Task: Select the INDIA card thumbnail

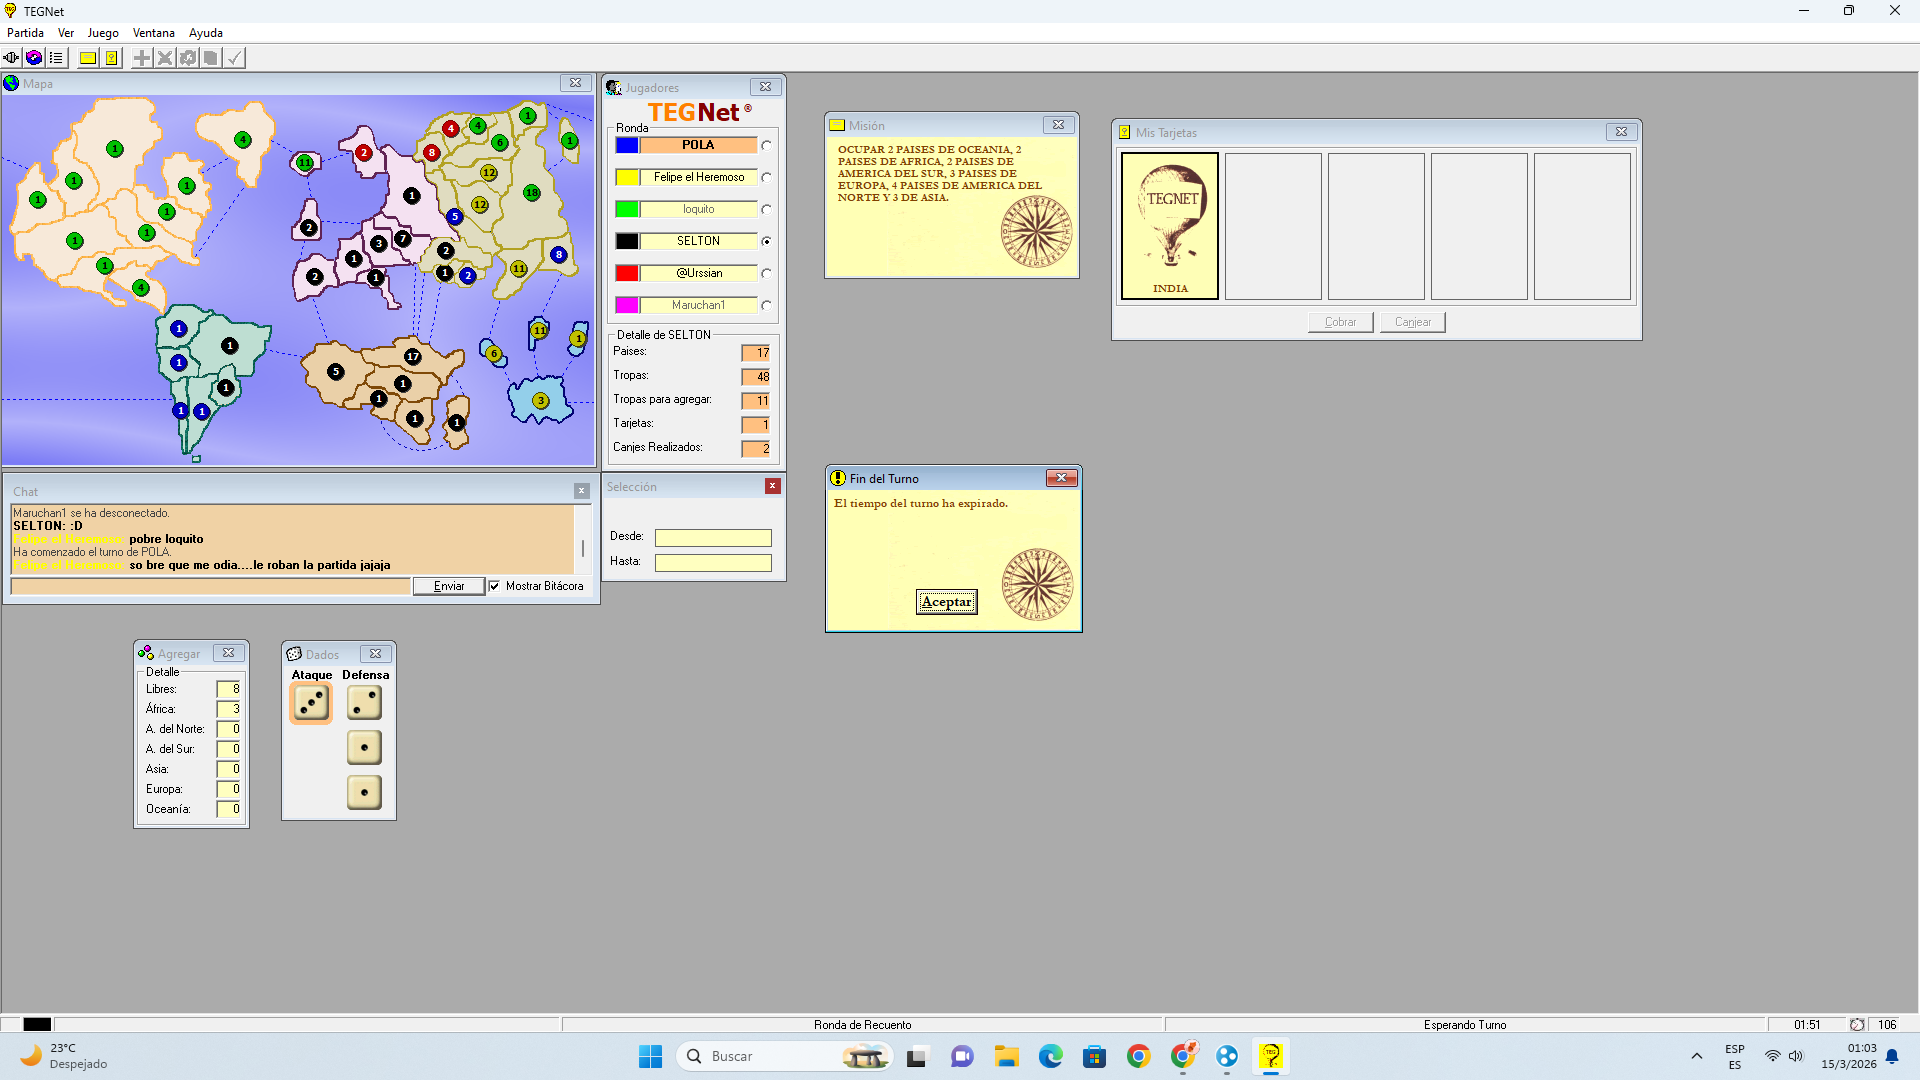Action: pyautogui.click(x=1169, y=226)
